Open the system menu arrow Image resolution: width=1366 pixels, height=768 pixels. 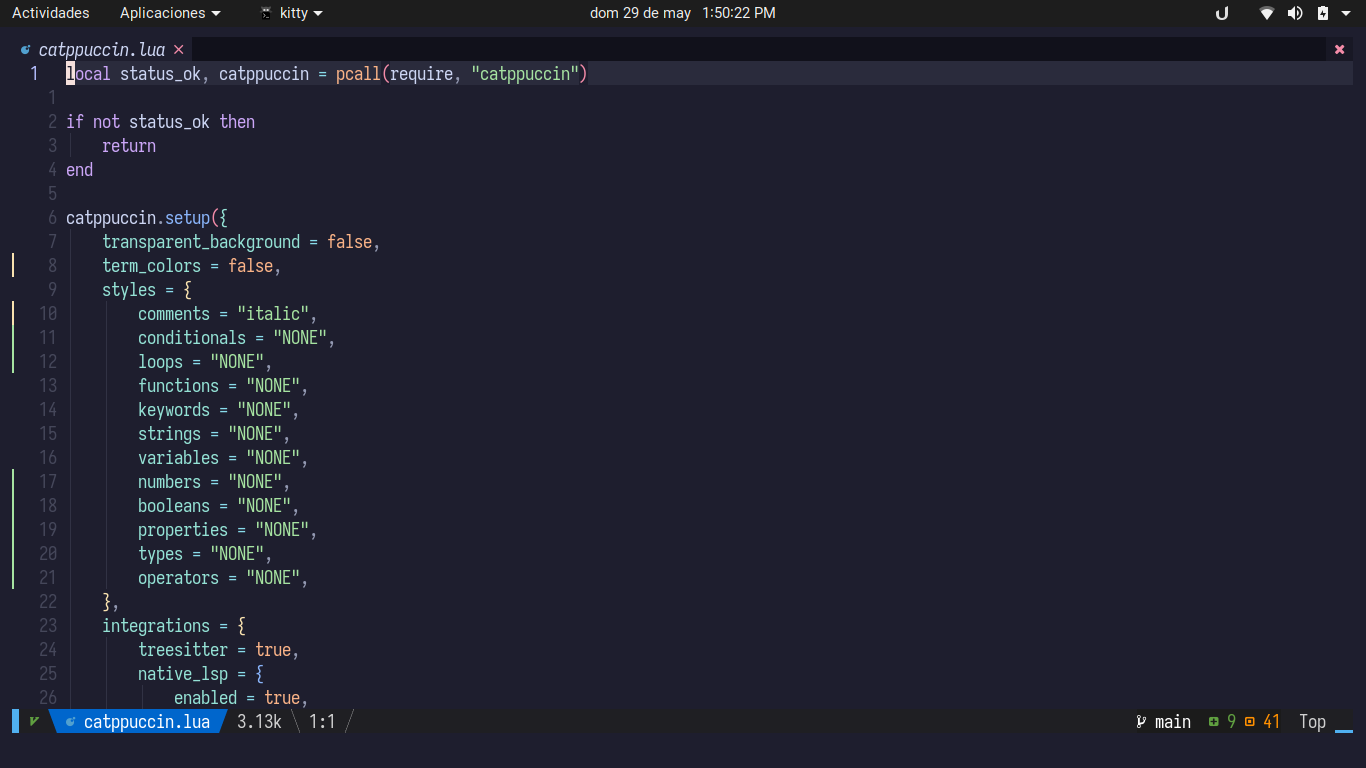pos(1347,14)
